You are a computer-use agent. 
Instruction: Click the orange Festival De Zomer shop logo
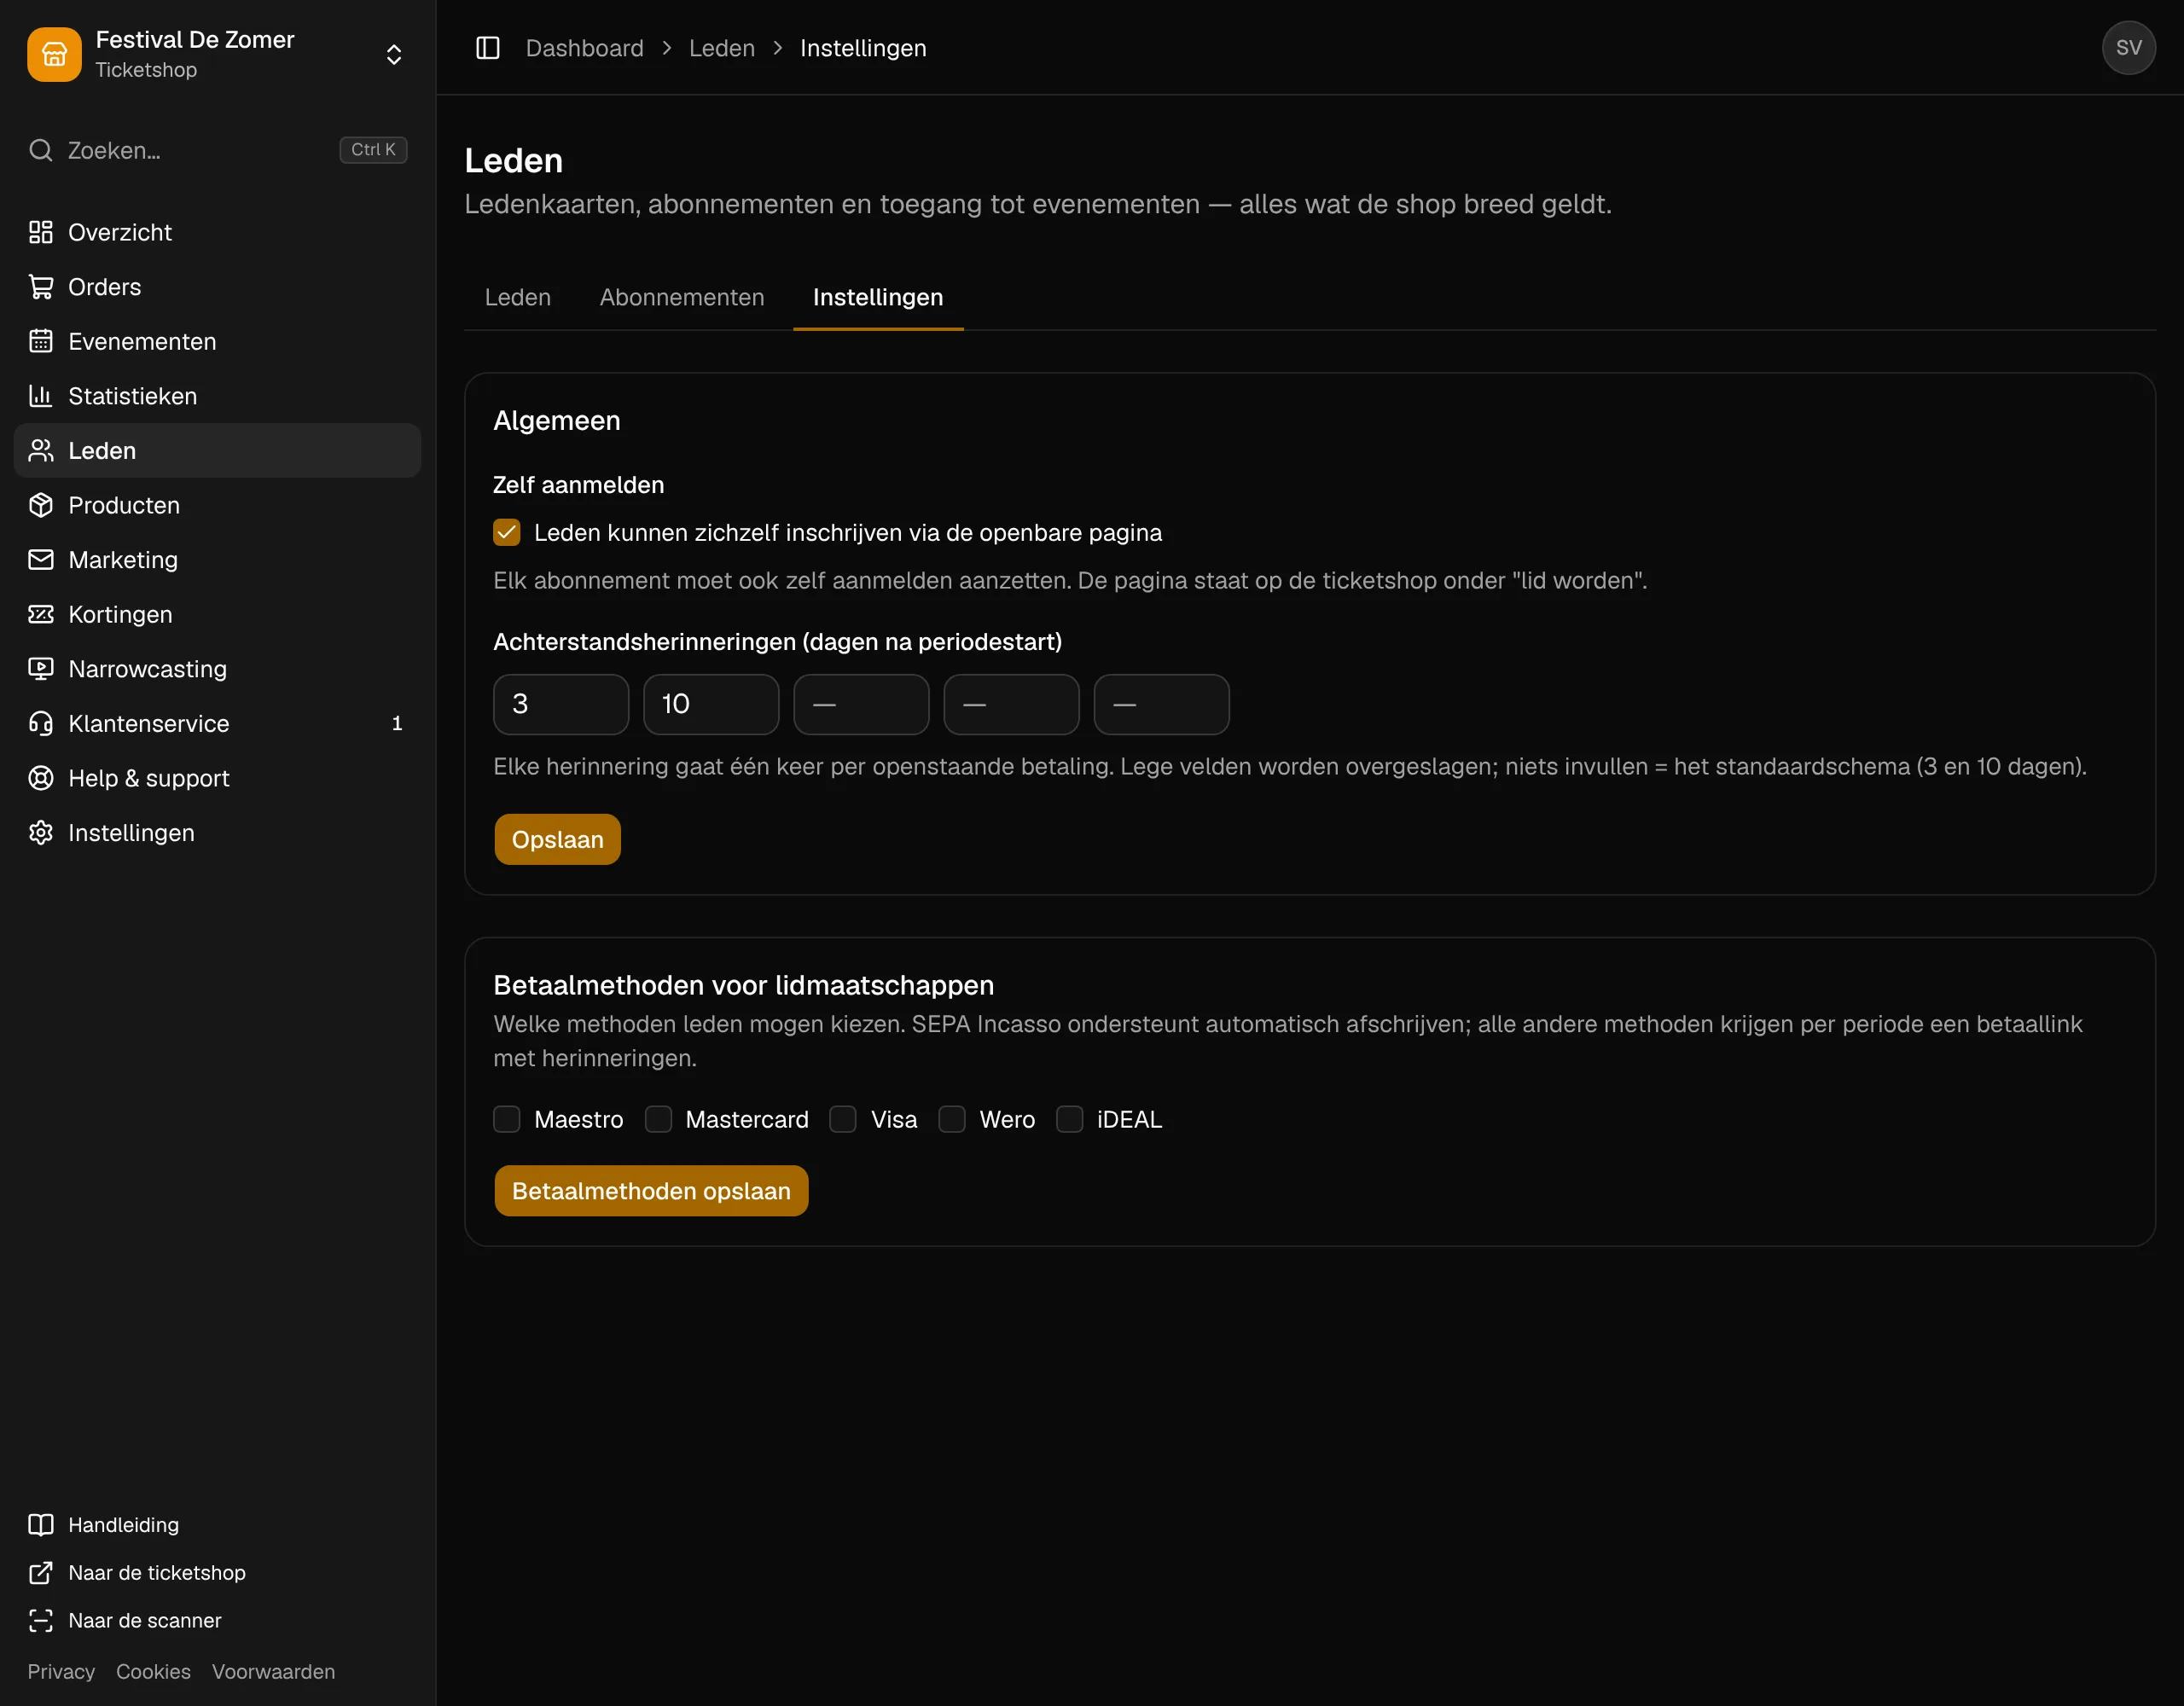[x=54, y=54]
